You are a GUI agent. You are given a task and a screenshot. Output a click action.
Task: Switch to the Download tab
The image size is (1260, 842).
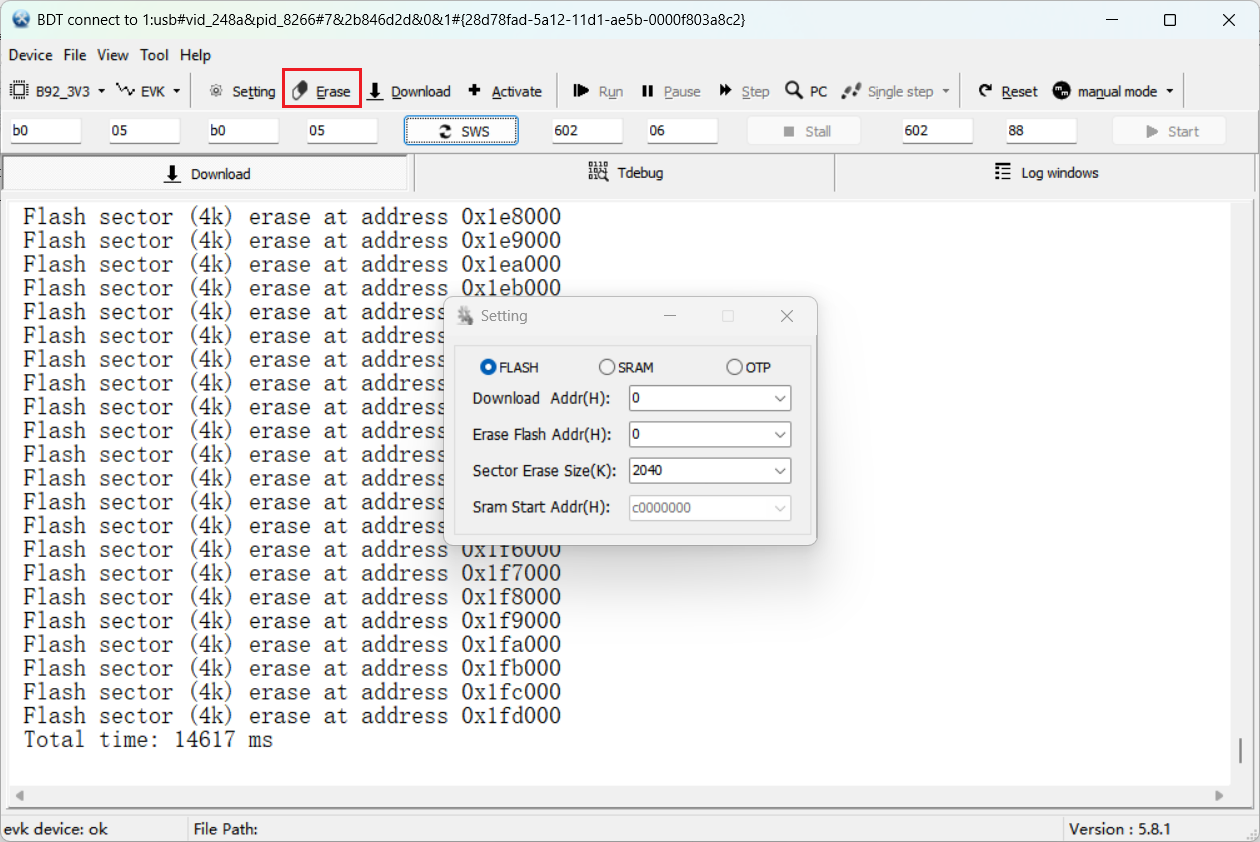tap(207, 174)
